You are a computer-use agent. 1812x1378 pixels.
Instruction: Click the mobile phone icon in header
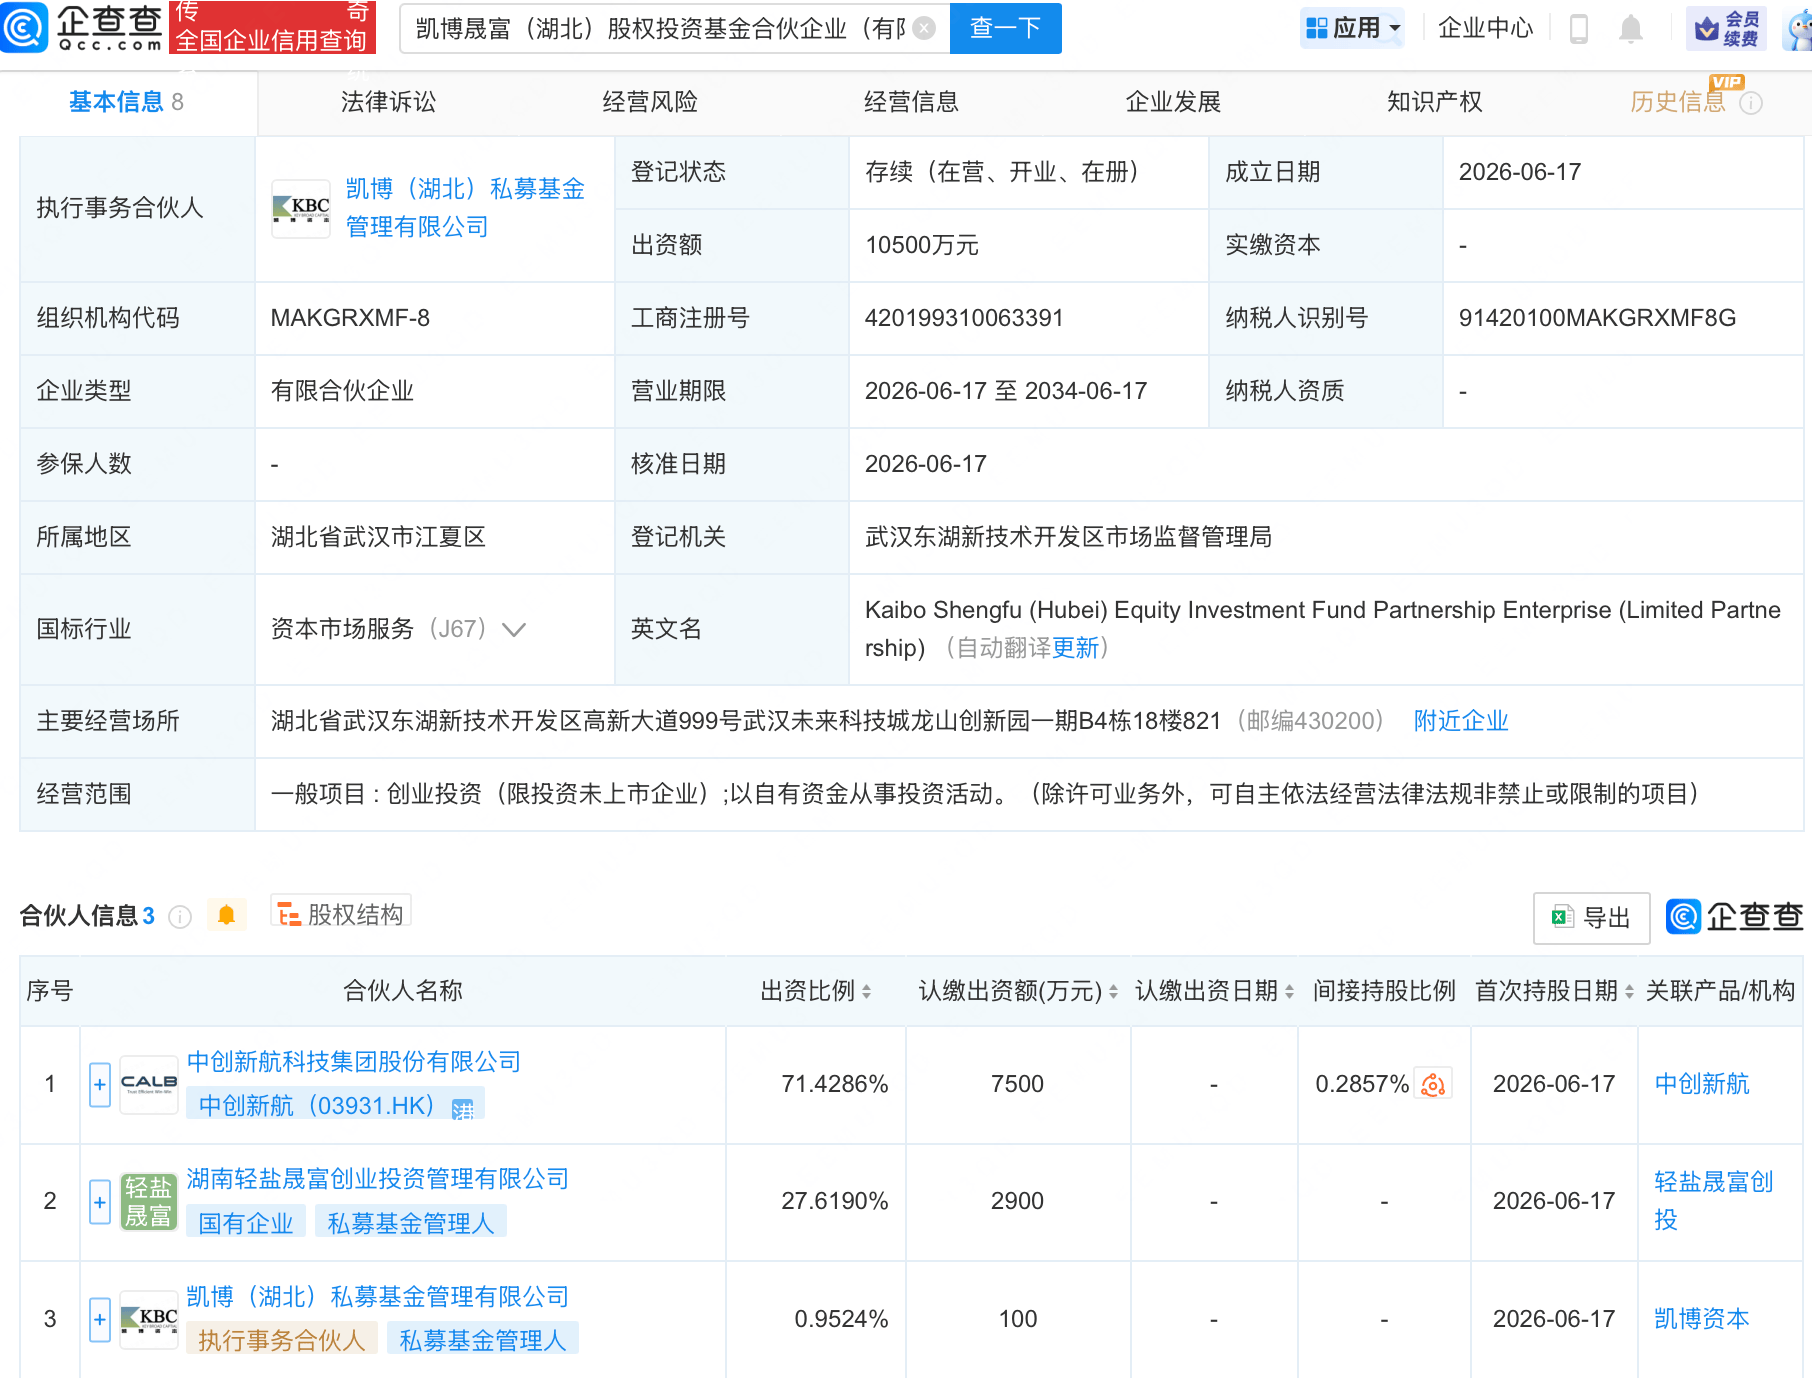(x=1579, y=28)
